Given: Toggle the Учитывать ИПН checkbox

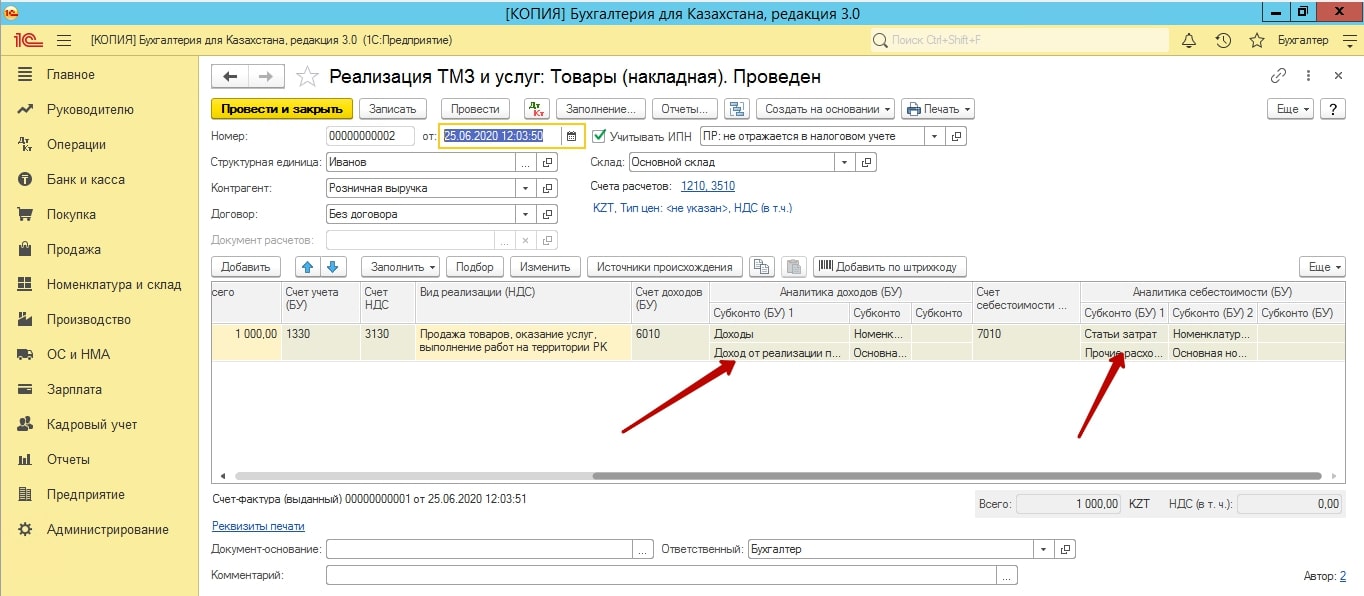Looking at the screenshot, I should [x=600, y=136].
